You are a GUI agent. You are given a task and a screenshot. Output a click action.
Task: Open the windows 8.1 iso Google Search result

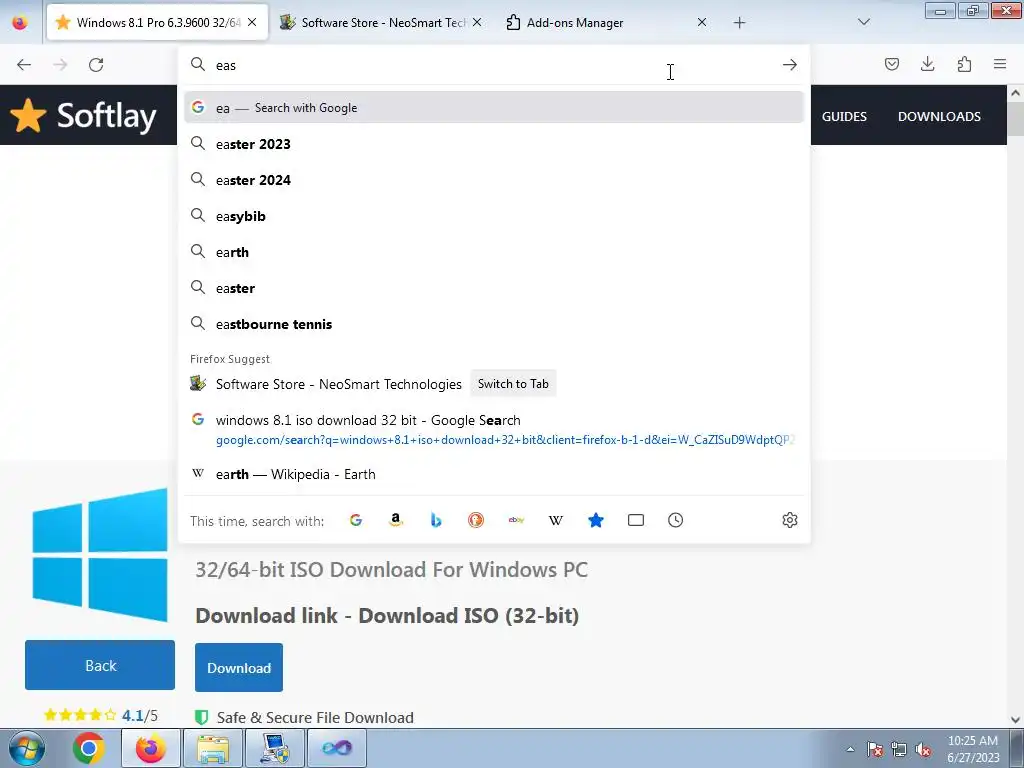pos(494,429)
